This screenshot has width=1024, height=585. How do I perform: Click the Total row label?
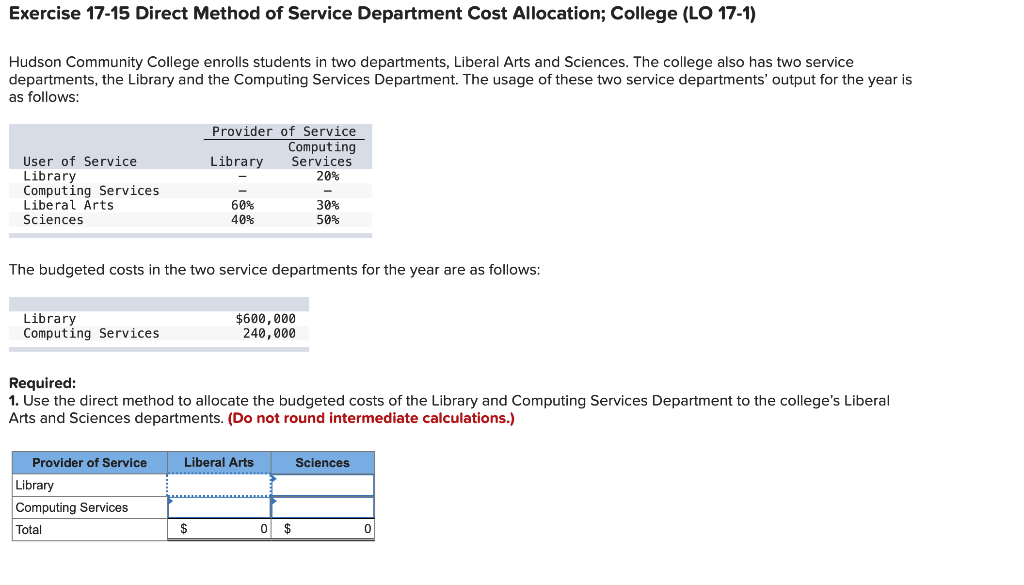click(29, 529)
